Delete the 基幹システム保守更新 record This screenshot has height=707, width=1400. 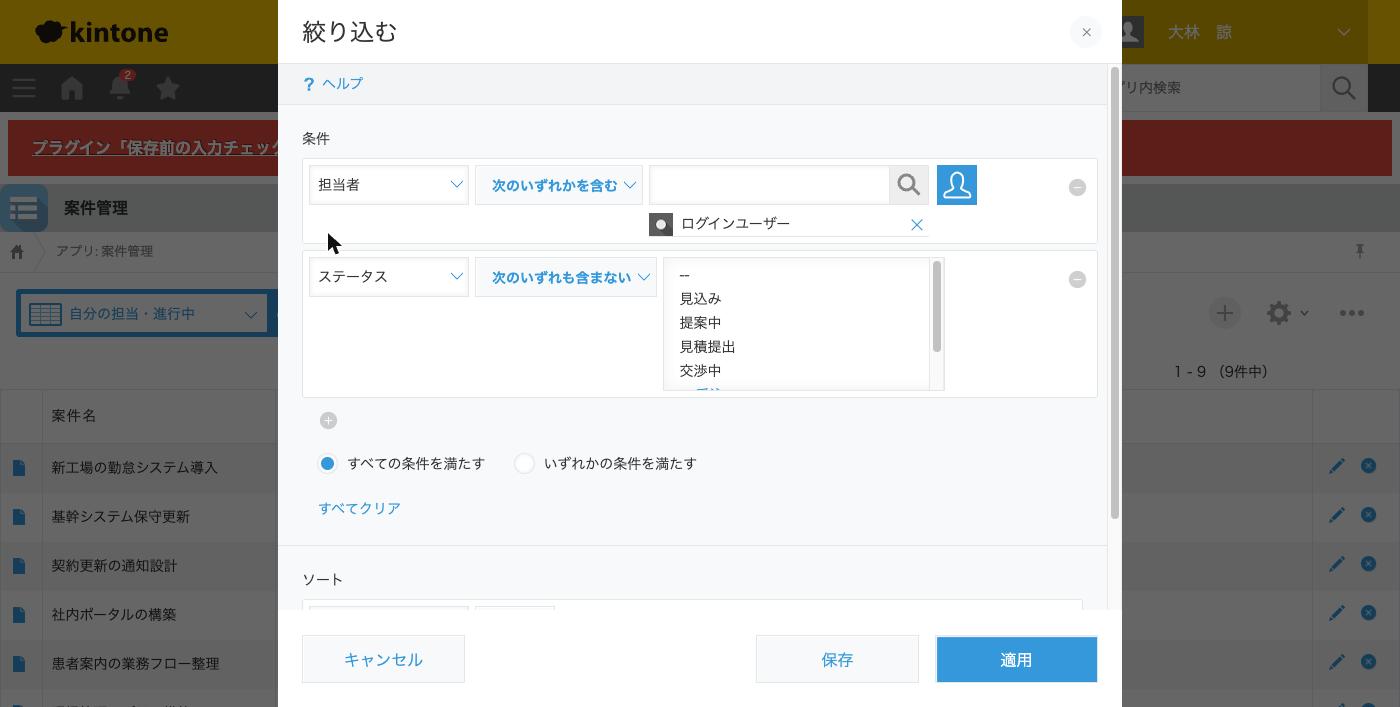[1368, 515]
